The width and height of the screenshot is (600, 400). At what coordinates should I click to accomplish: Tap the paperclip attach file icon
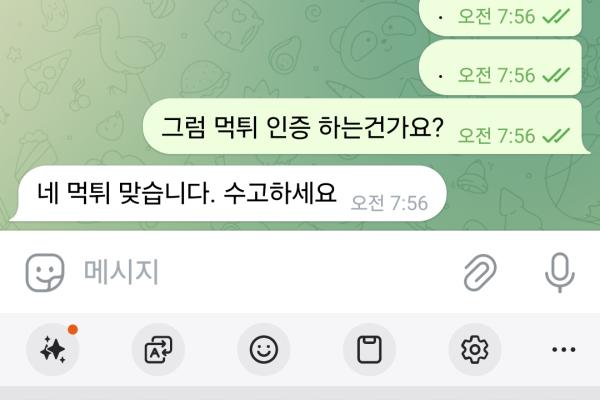tap(480, 273)
